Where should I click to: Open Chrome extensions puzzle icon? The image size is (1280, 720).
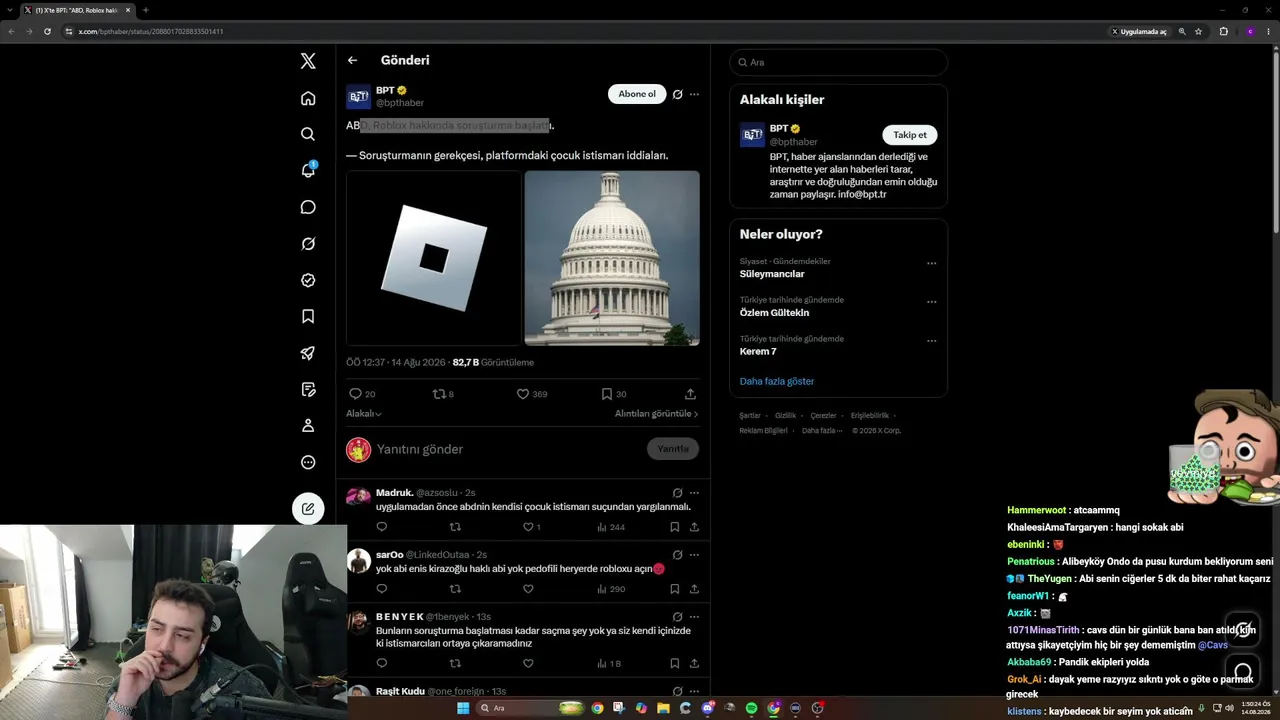point(1223,31)
